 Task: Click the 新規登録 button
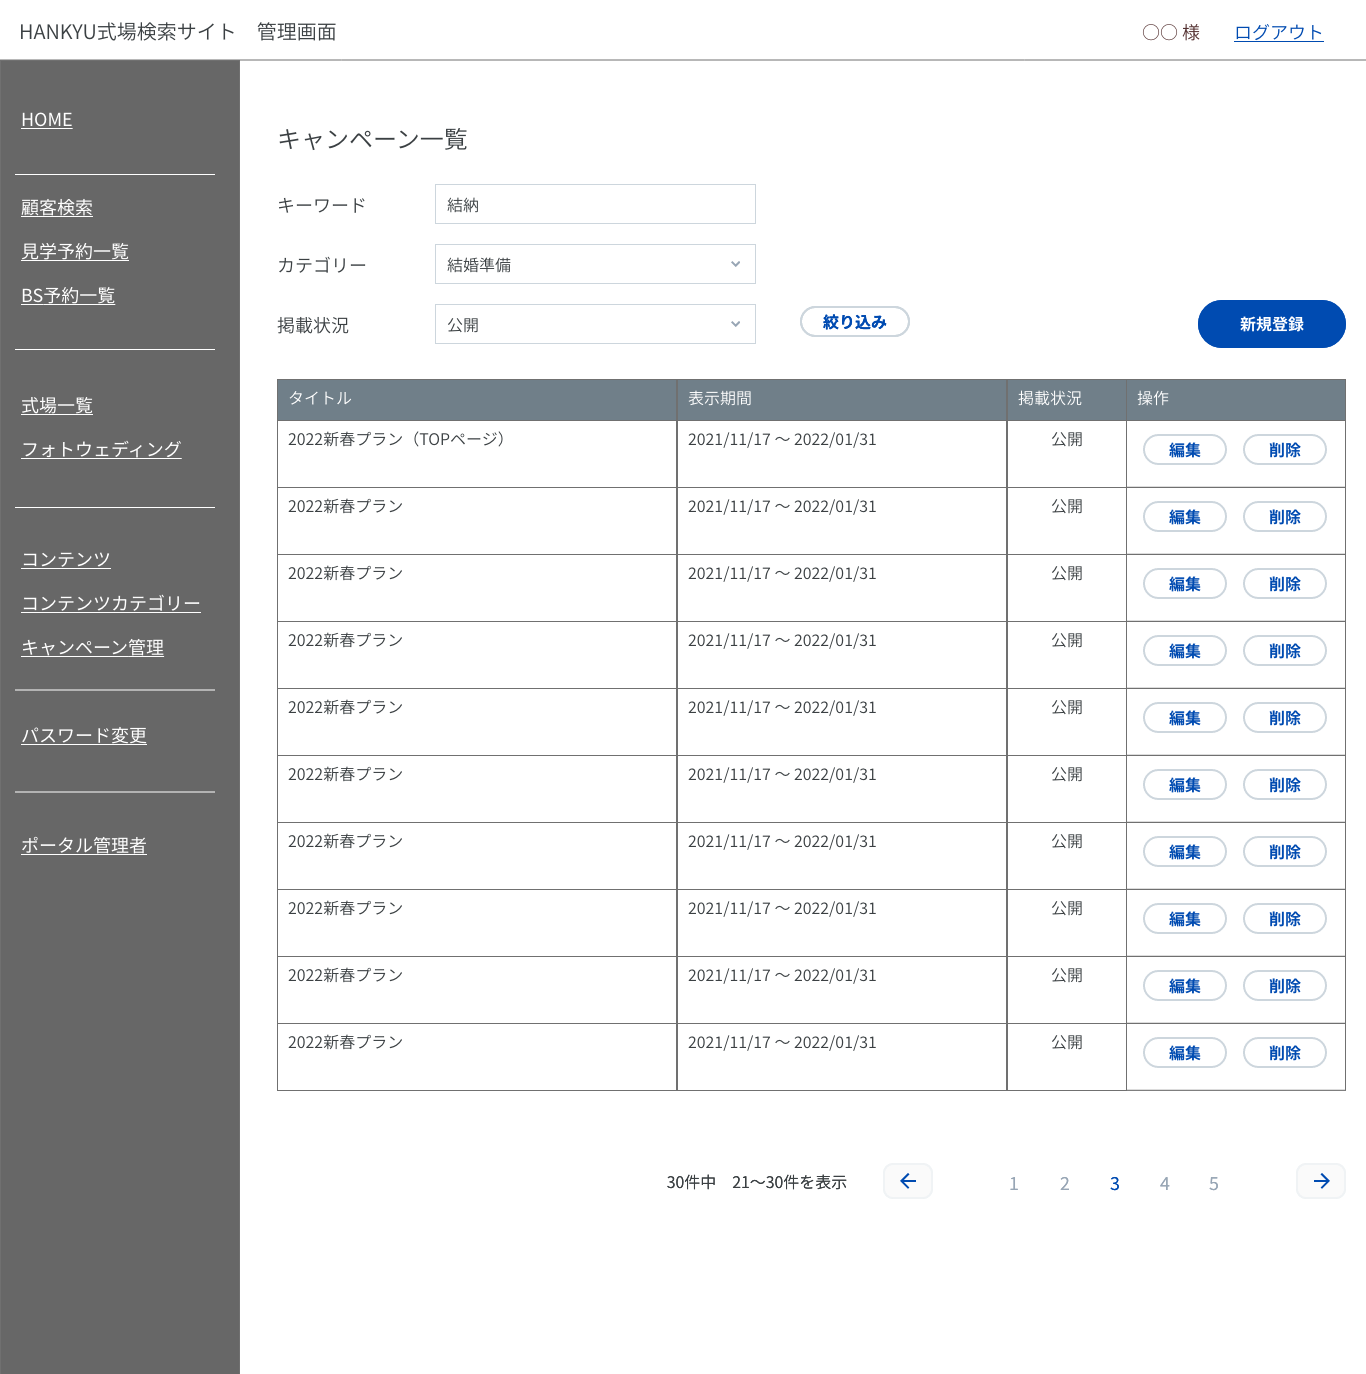coord(1271,324)
